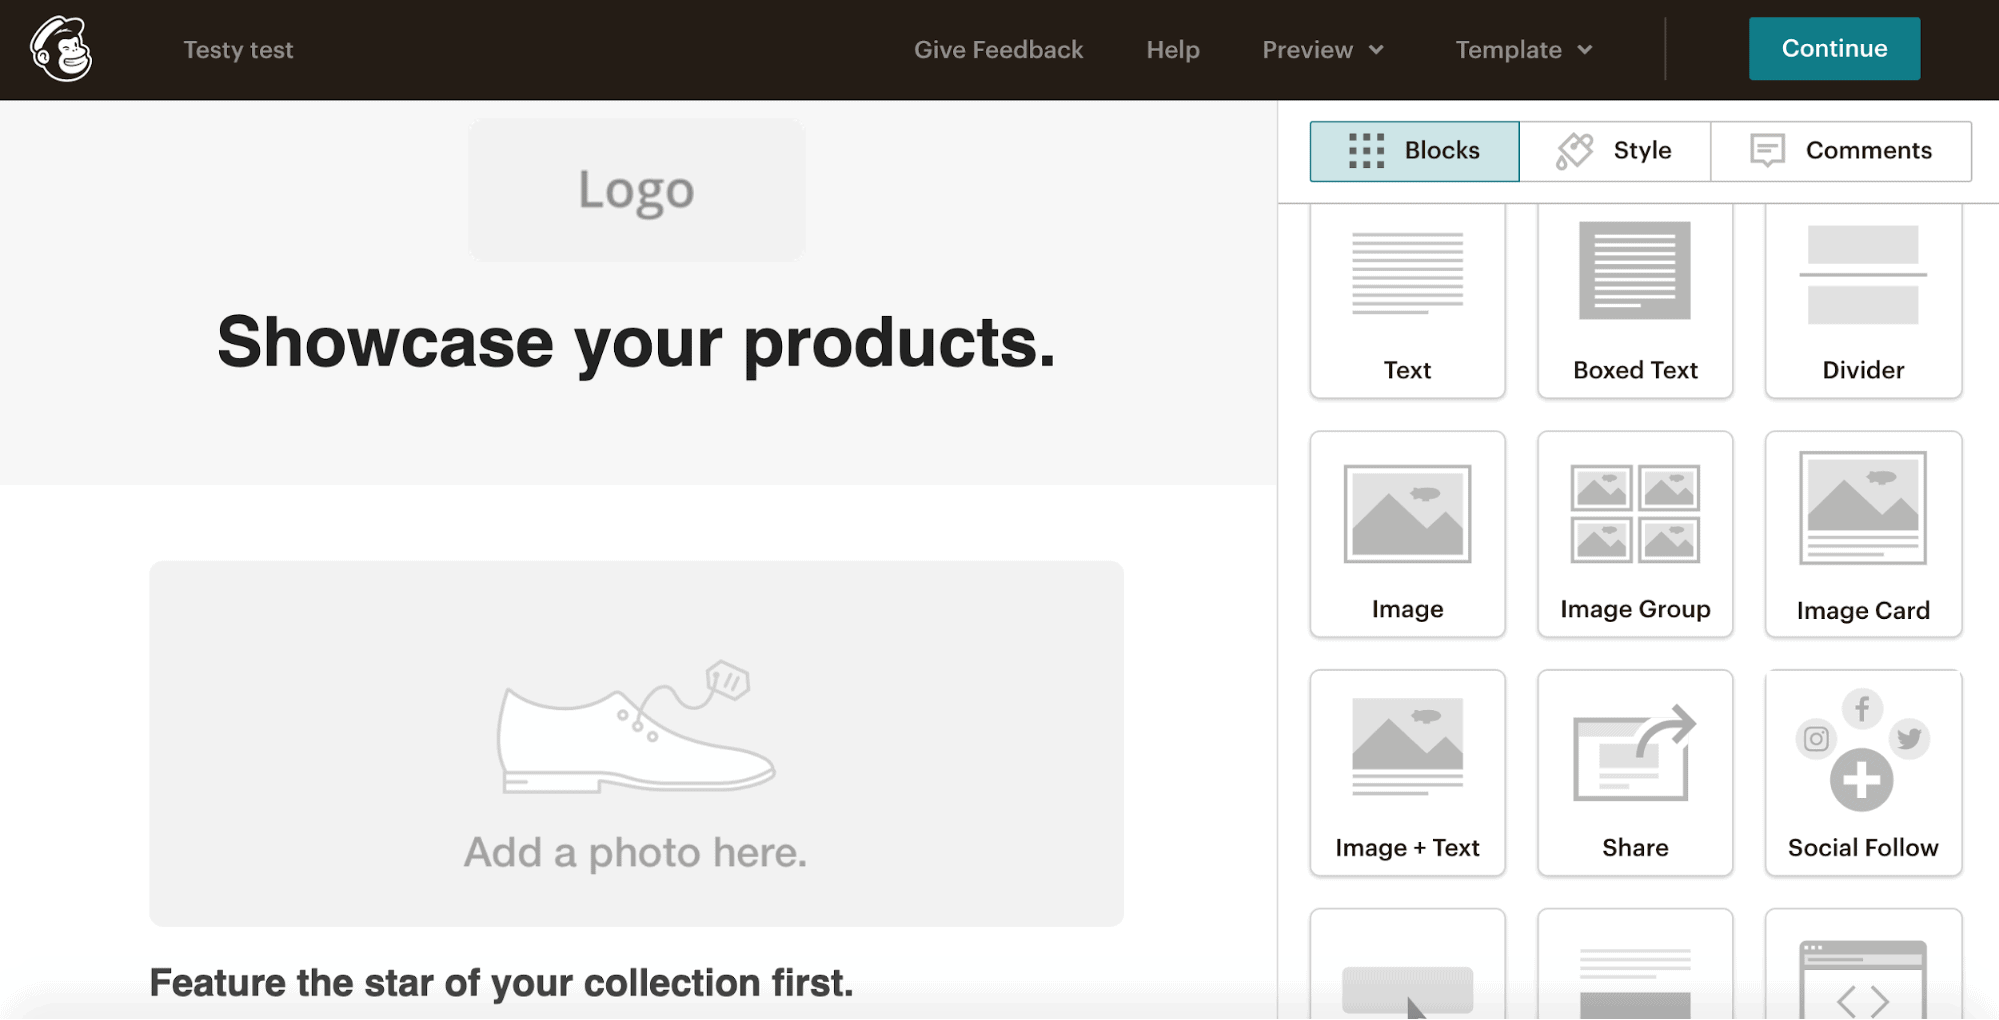Open the Template dropdown menu
The width and height of the screenshot is (1999, 1020).
point(1524,50)
